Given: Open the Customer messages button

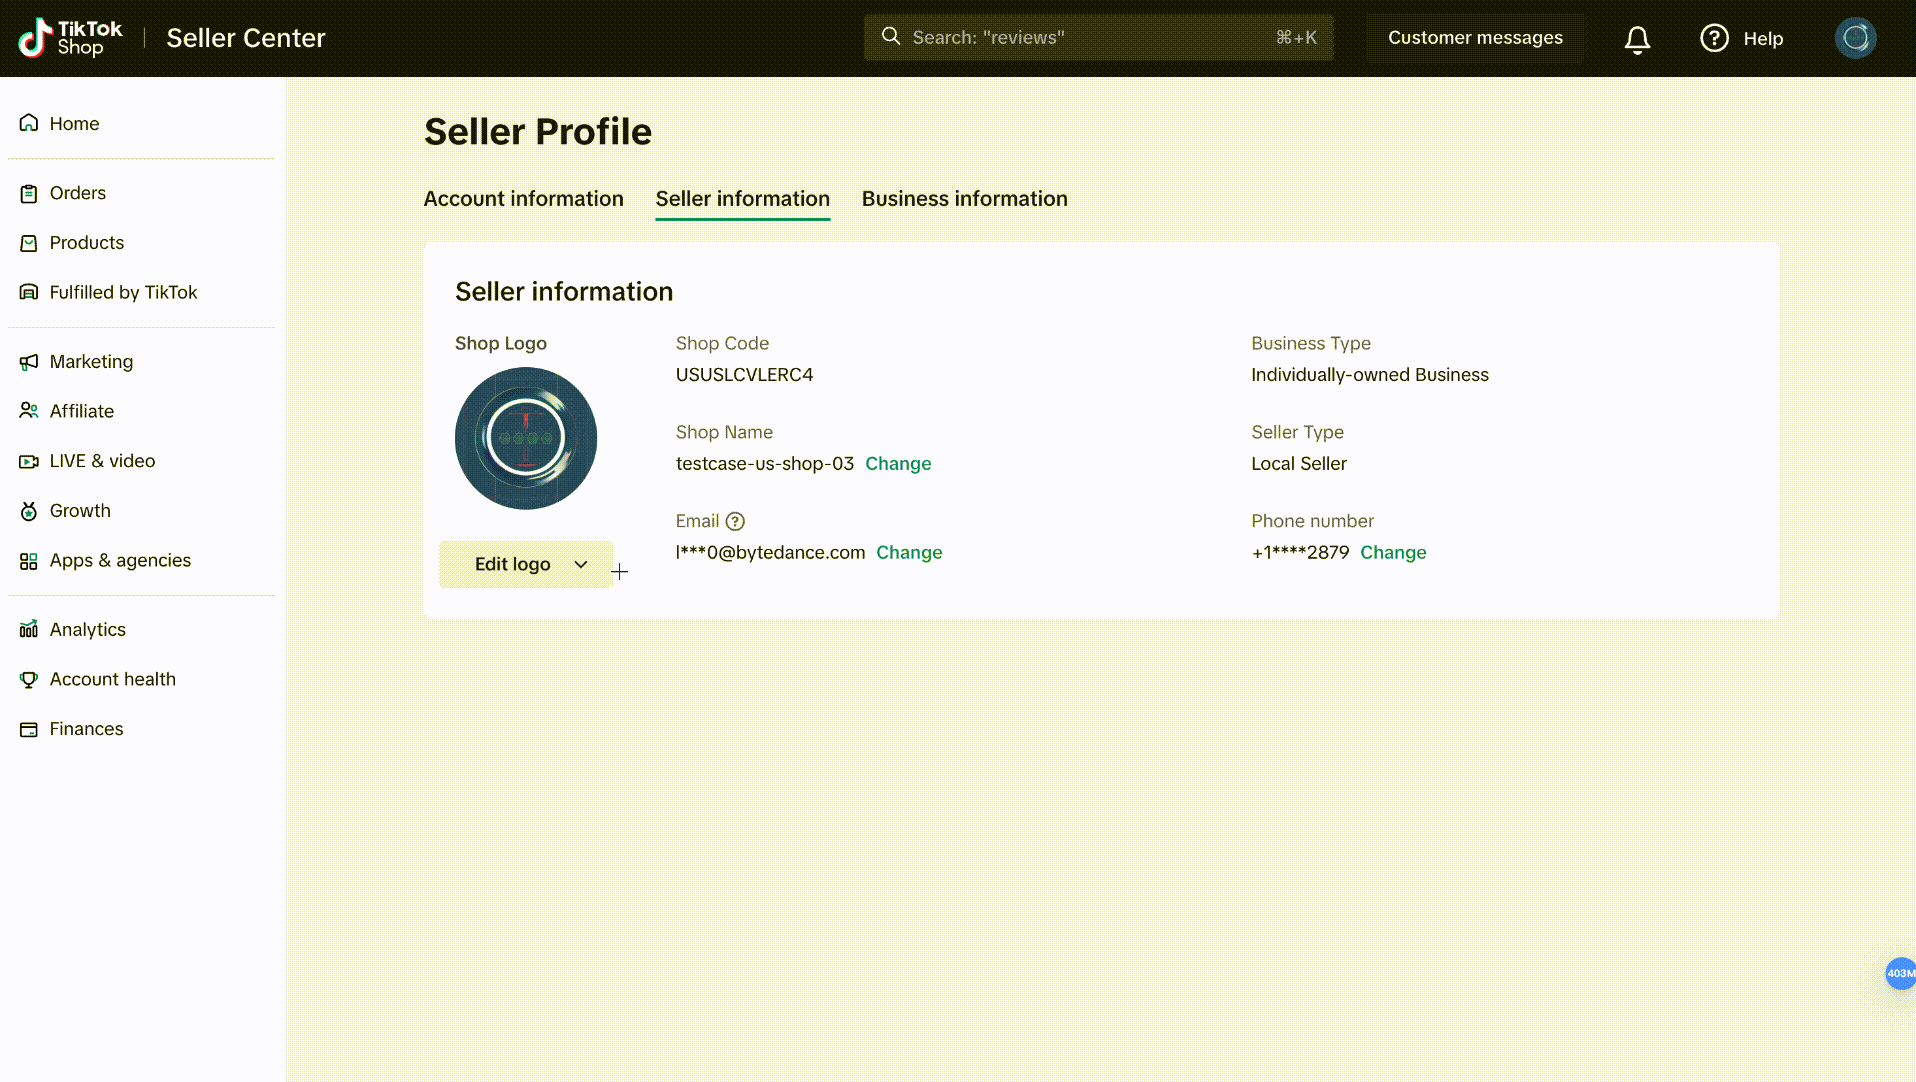Looking at the screenshot, I should click(x=1474, y=38).
